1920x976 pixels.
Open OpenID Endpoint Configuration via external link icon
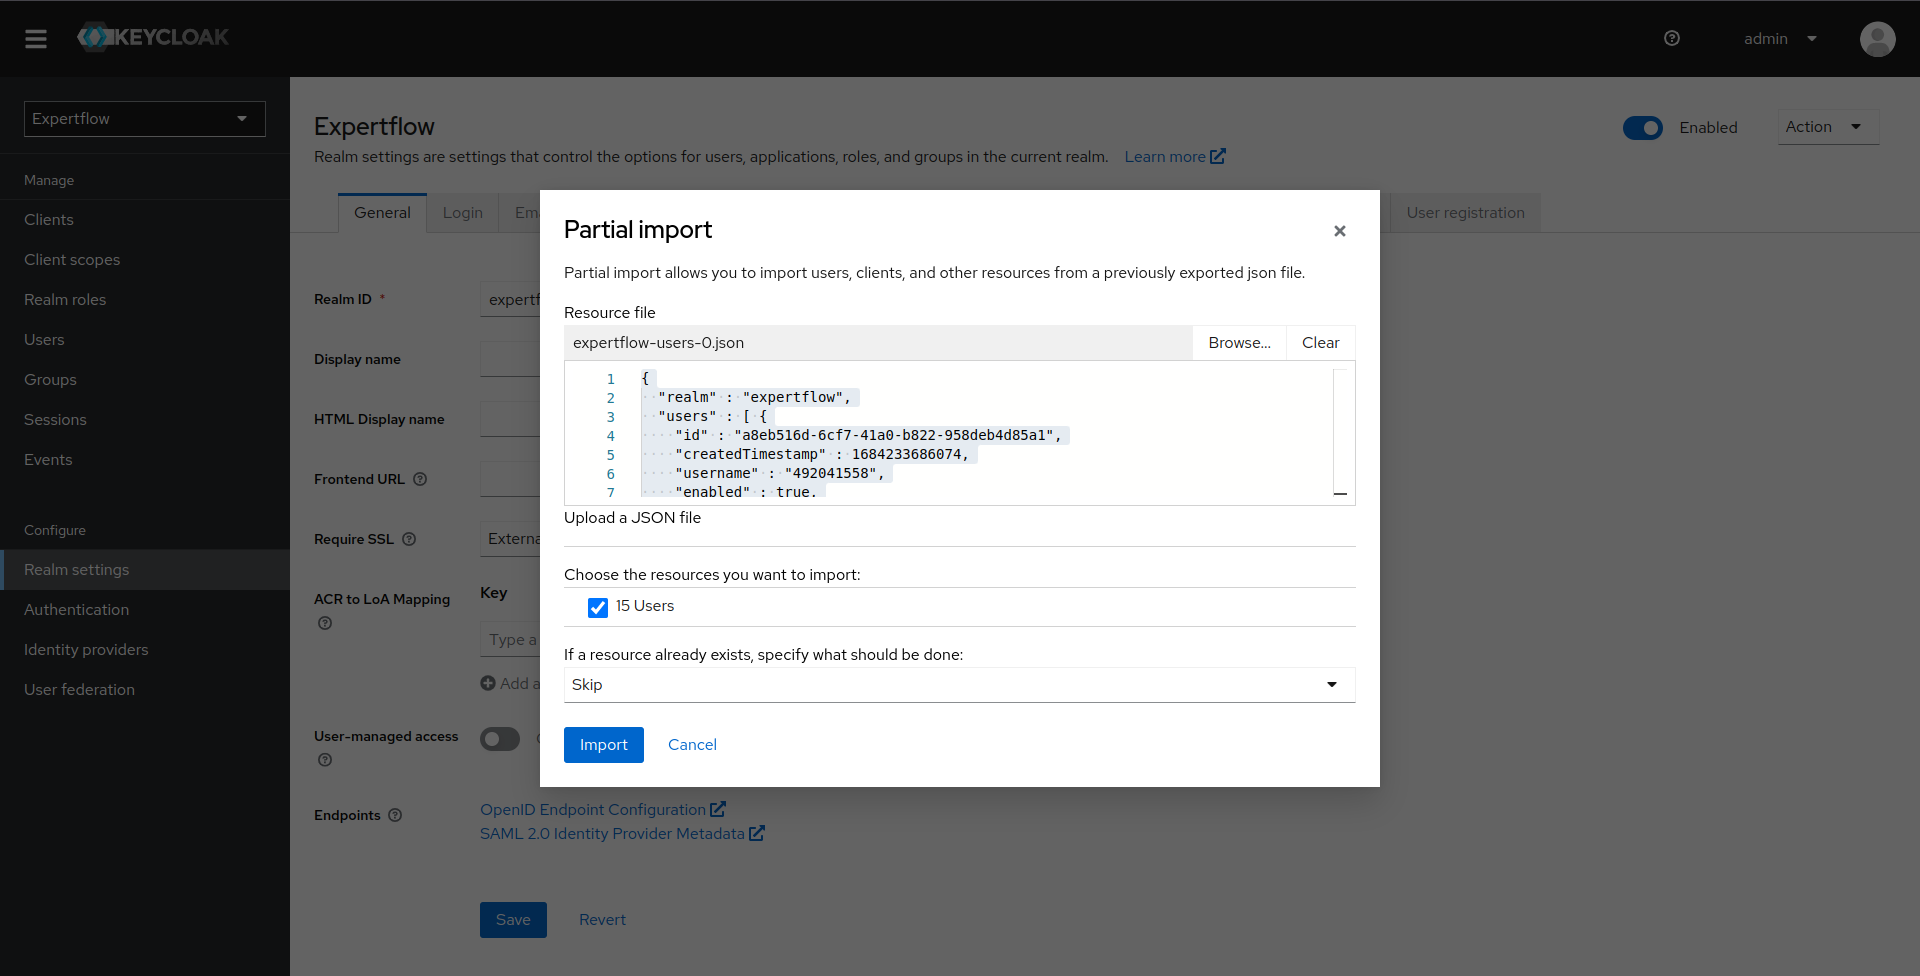720,808
